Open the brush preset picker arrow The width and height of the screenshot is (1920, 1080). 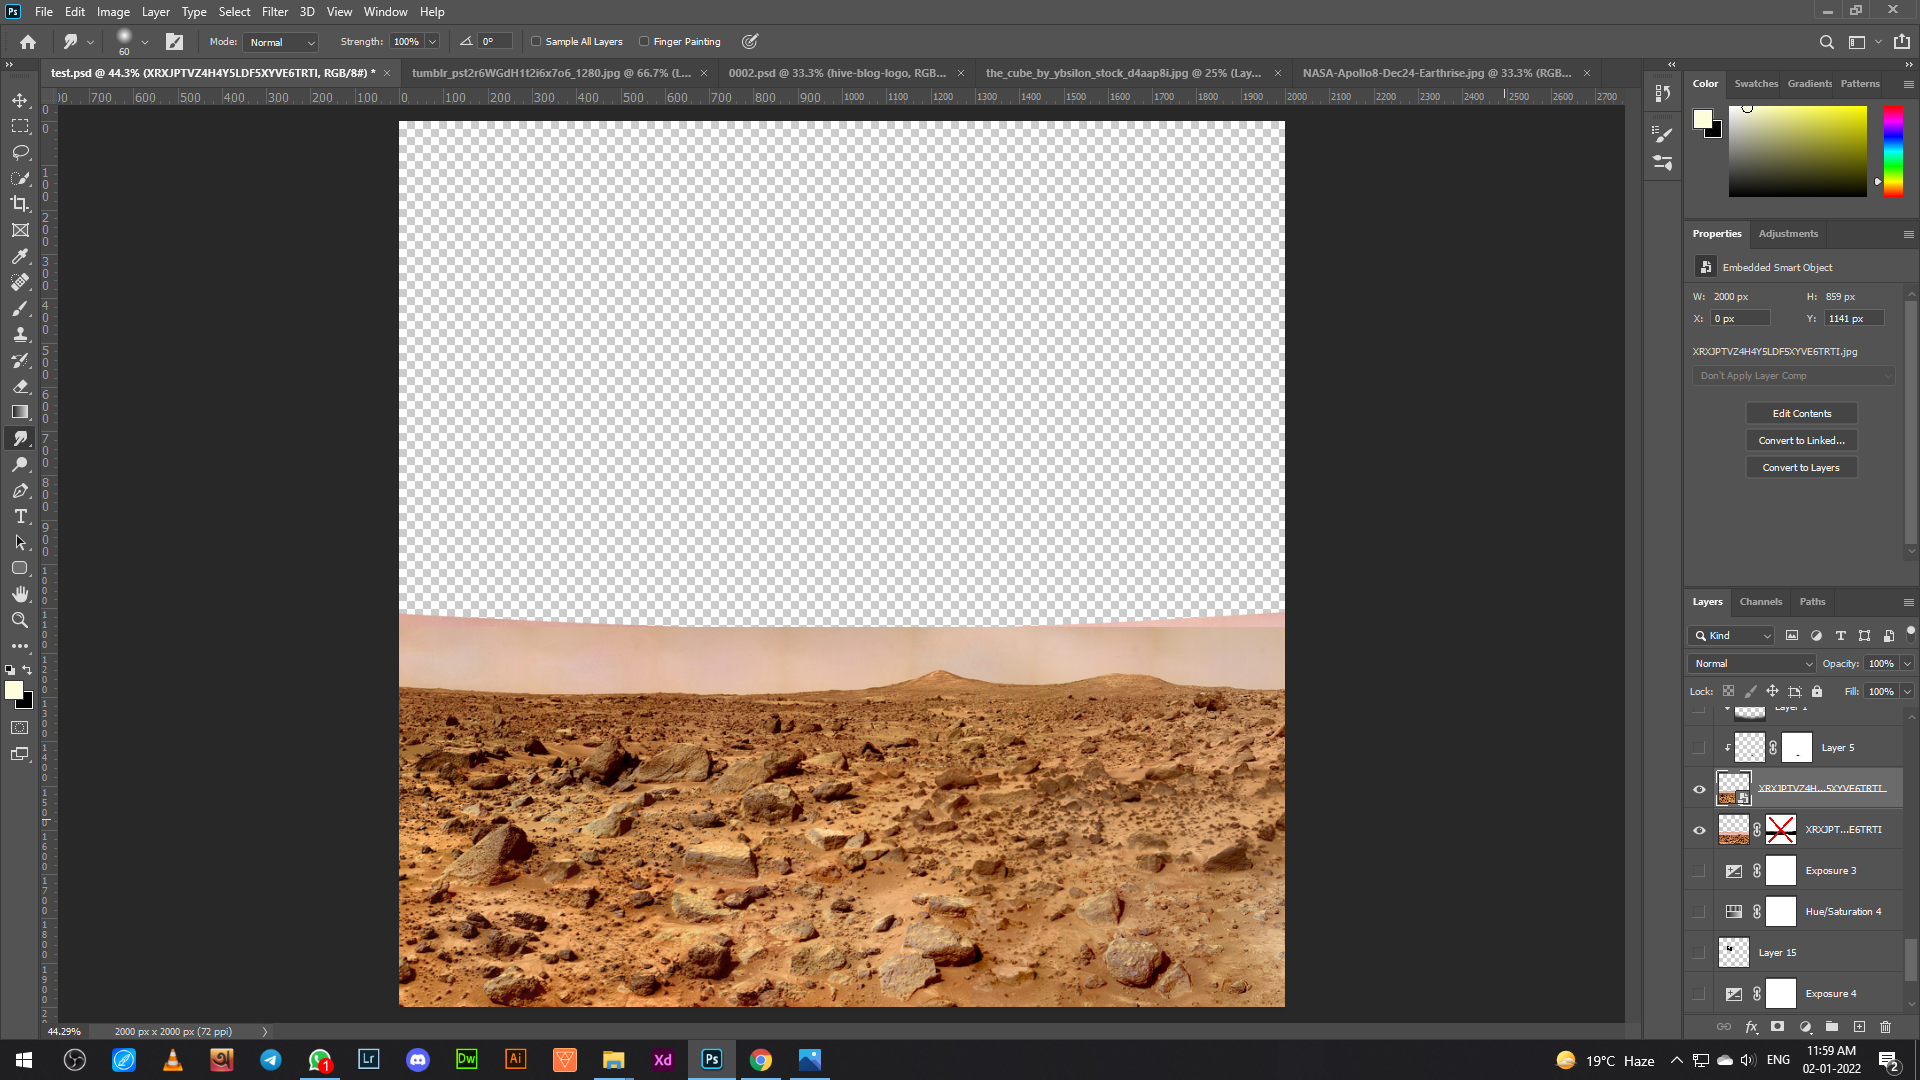pos(145,42)
